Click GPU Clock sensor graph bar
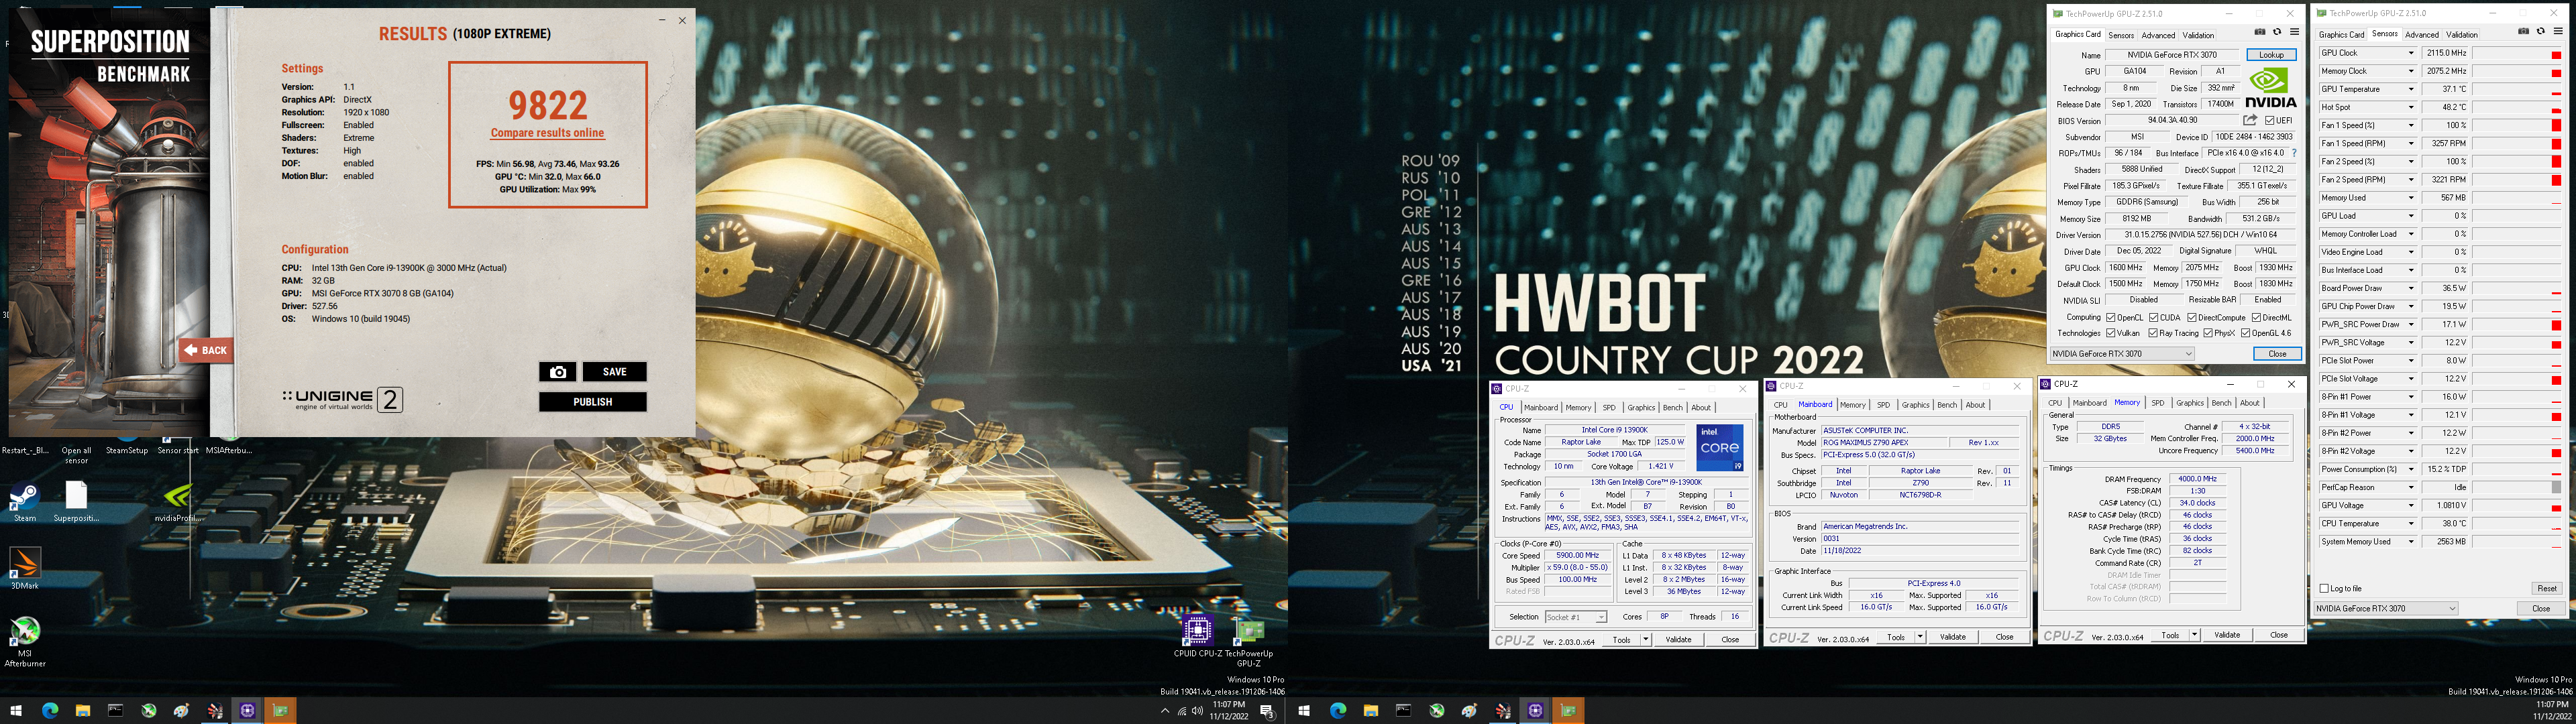Viewport: 2576px width, 724px height. coord(2517,53)
